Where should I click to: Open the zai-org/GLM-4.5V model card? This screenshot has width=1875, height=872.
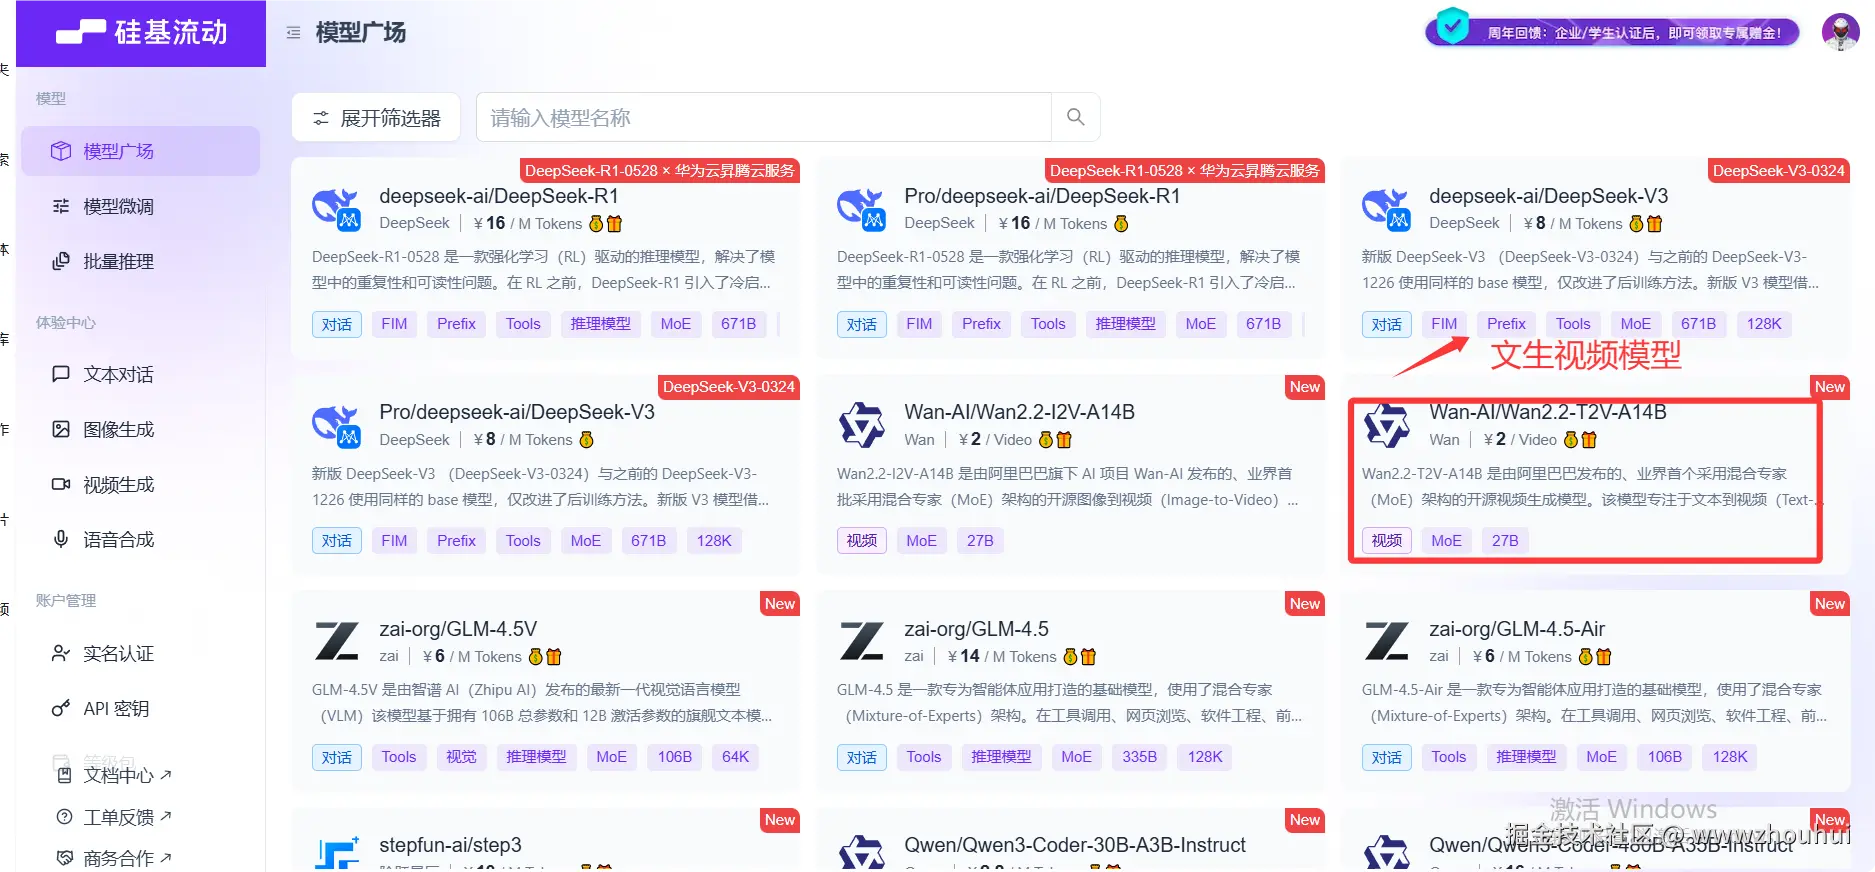545,691
